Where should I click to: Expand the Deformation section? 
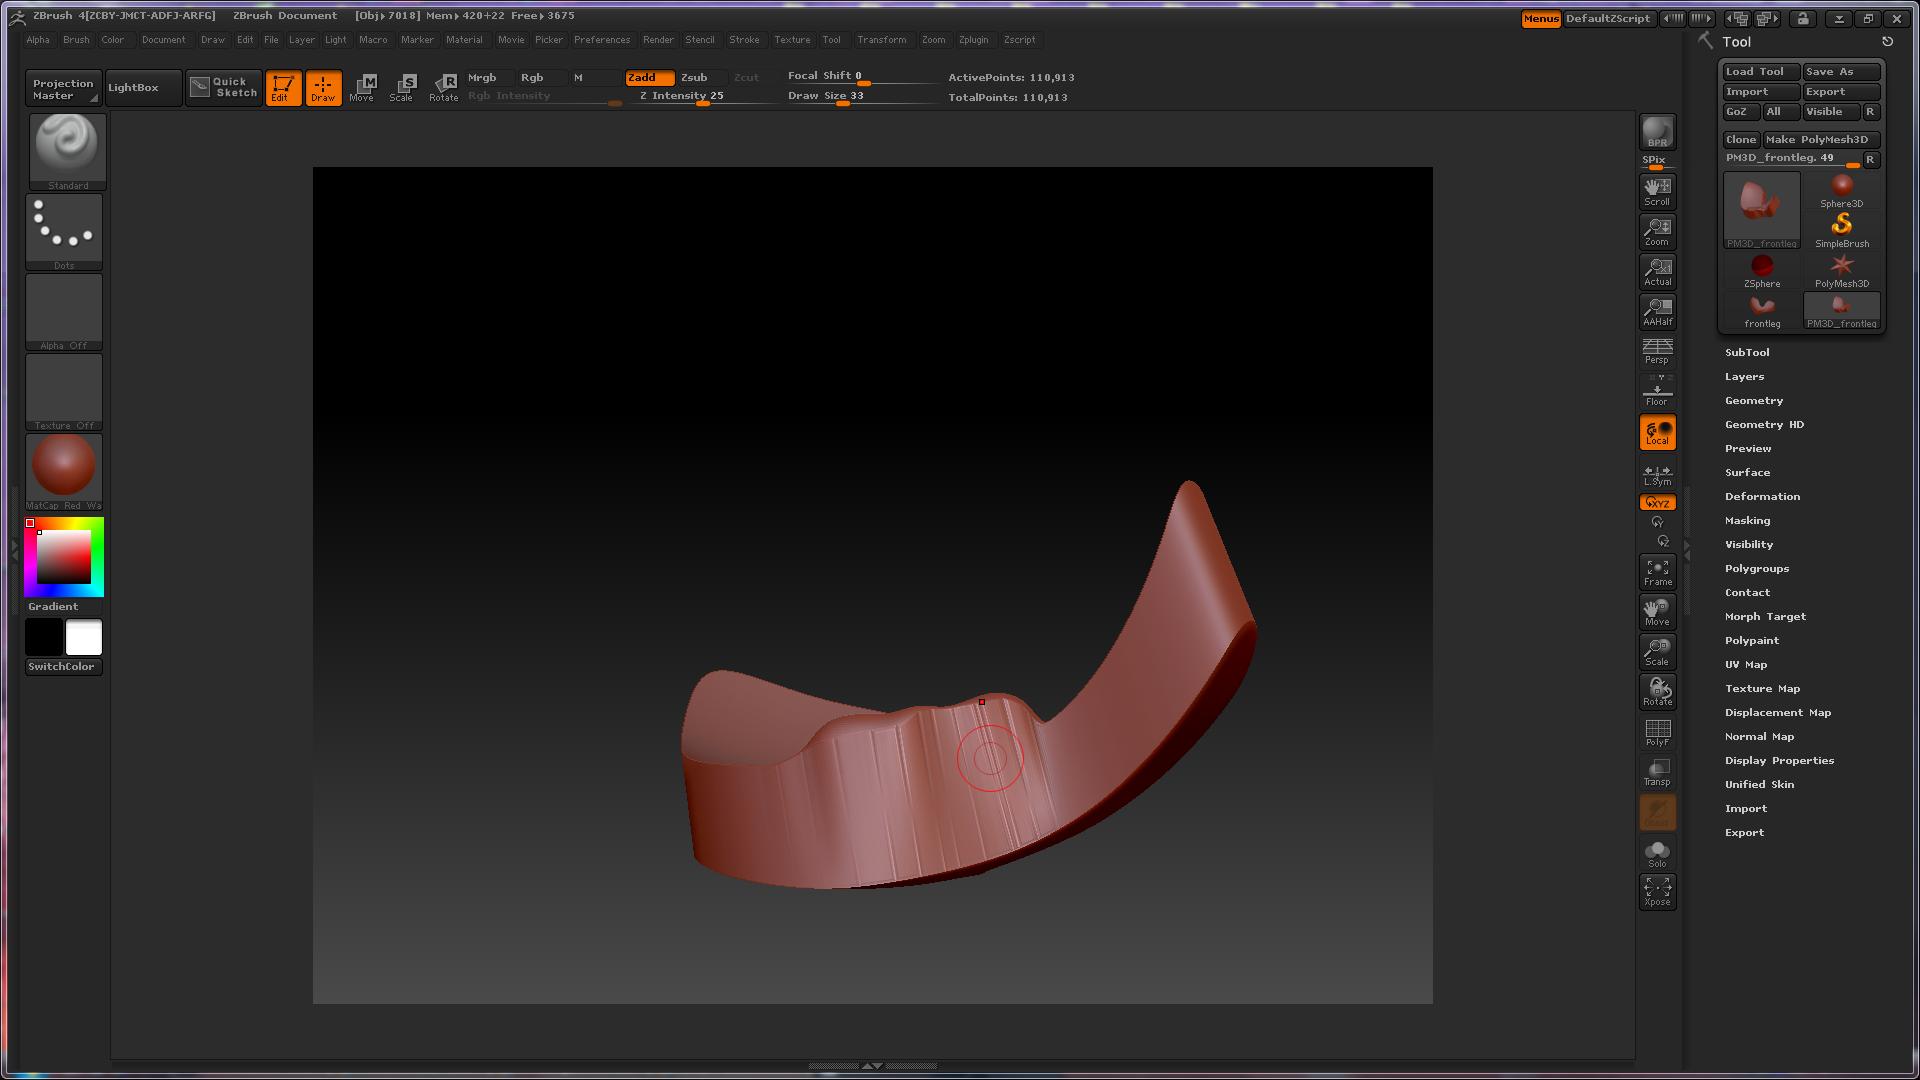[x=1762, y=496]
